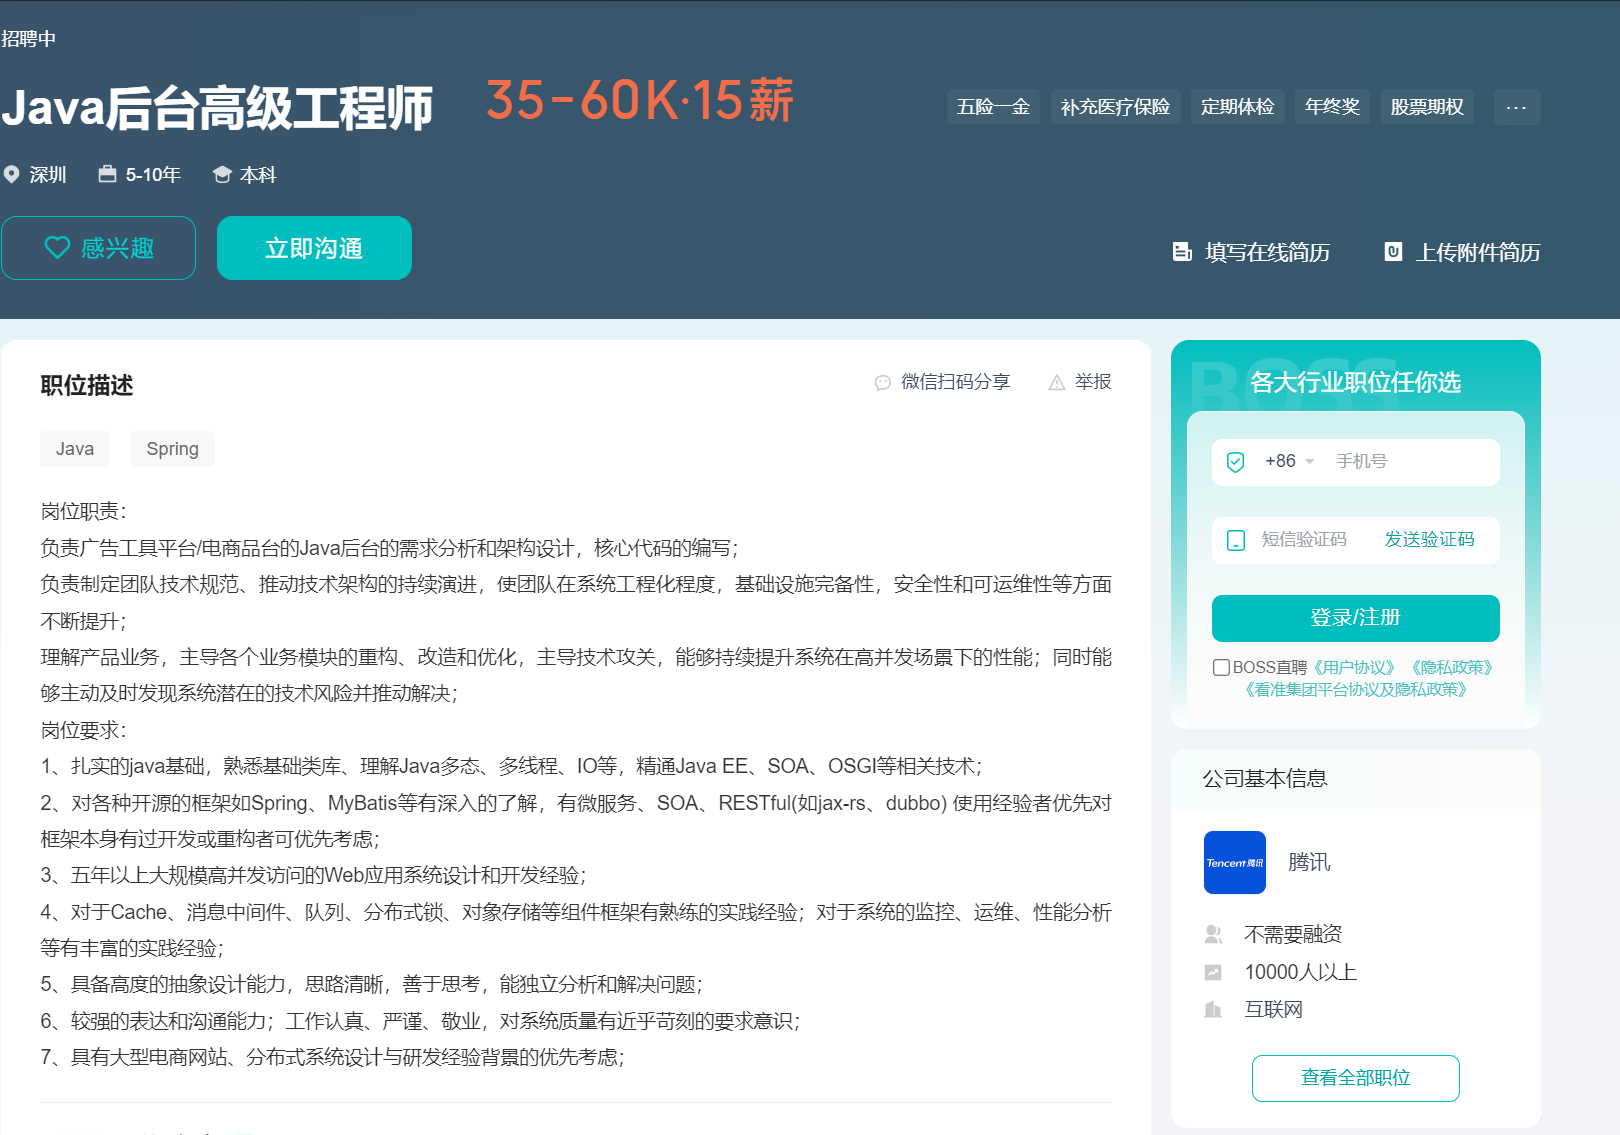Open the 《隐私政策》 link
1620x1135 pixels.
tap(1452, 667)
